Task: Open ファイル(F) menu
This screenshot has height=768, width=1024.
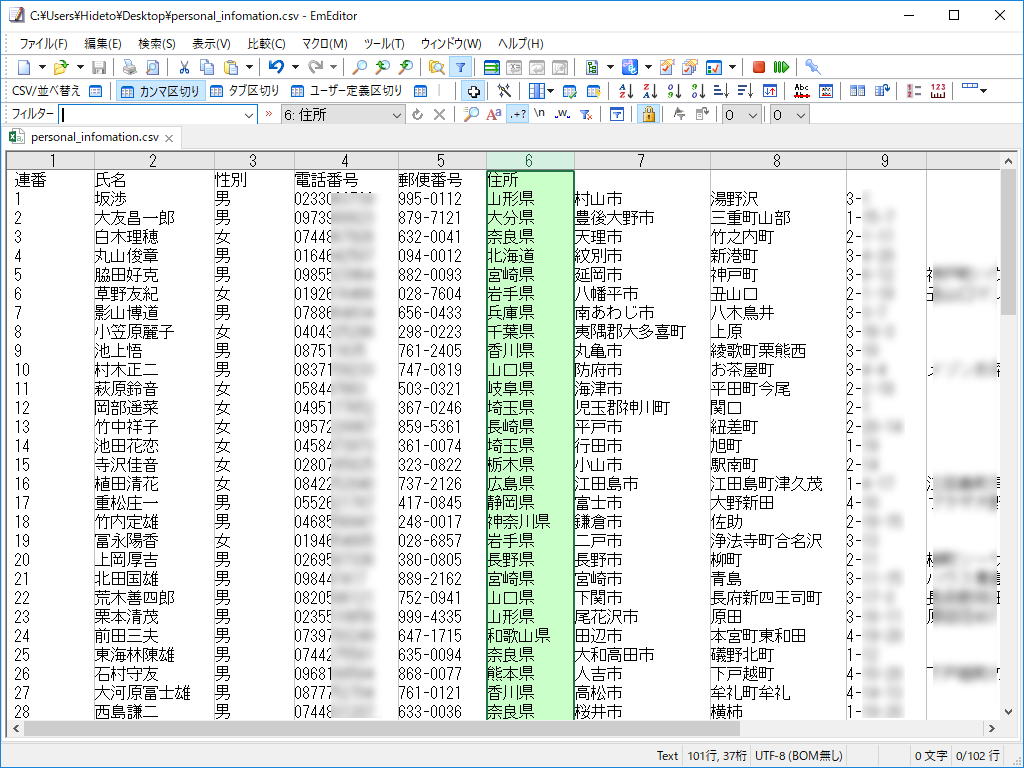Action: tap(43, 44)
